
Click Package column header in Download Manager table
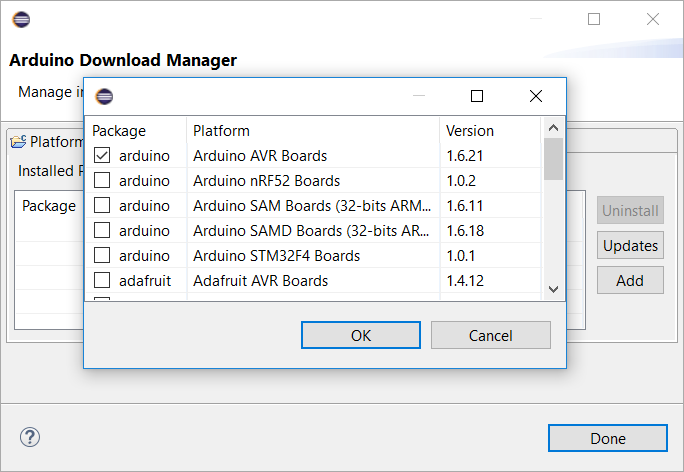(49, 205)
